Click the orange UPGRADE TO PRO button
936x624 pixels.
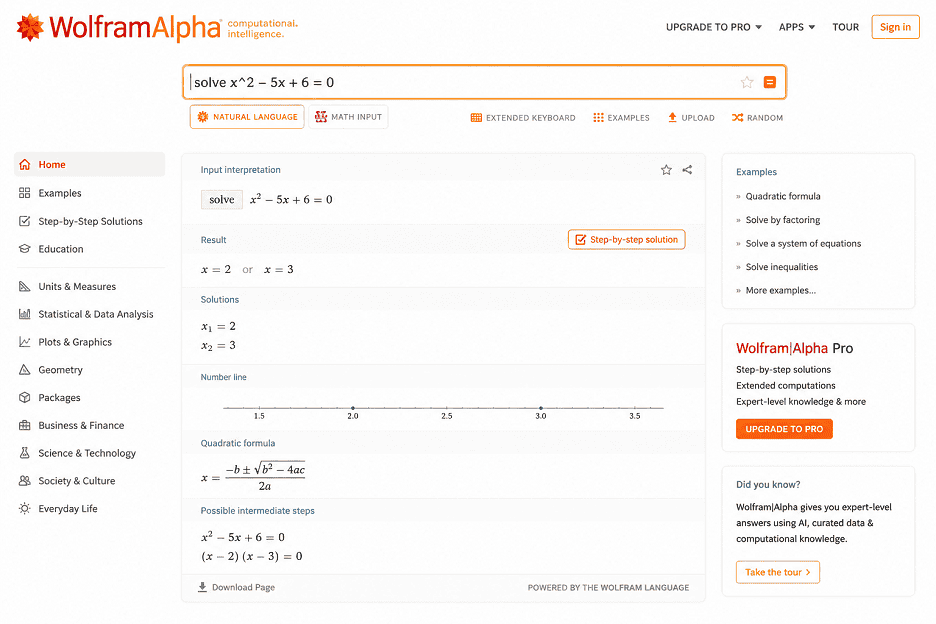(784, 429)
